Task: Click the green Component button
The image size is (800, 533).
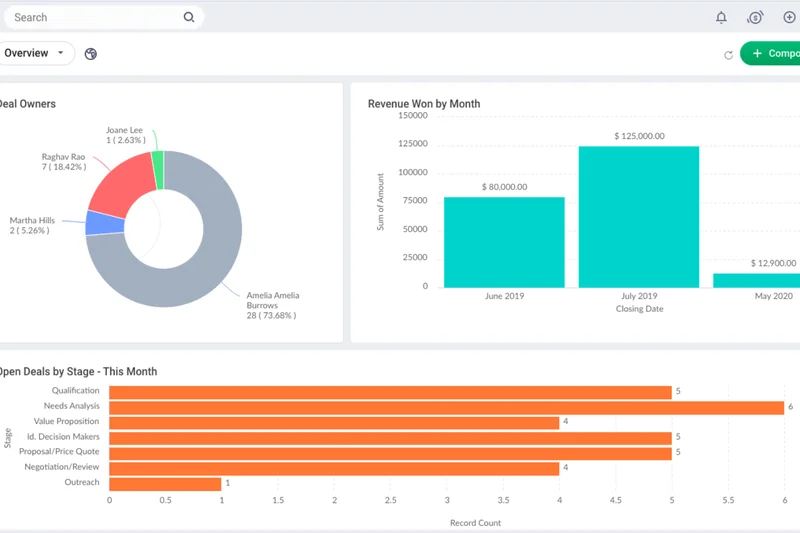Action: 772,54
